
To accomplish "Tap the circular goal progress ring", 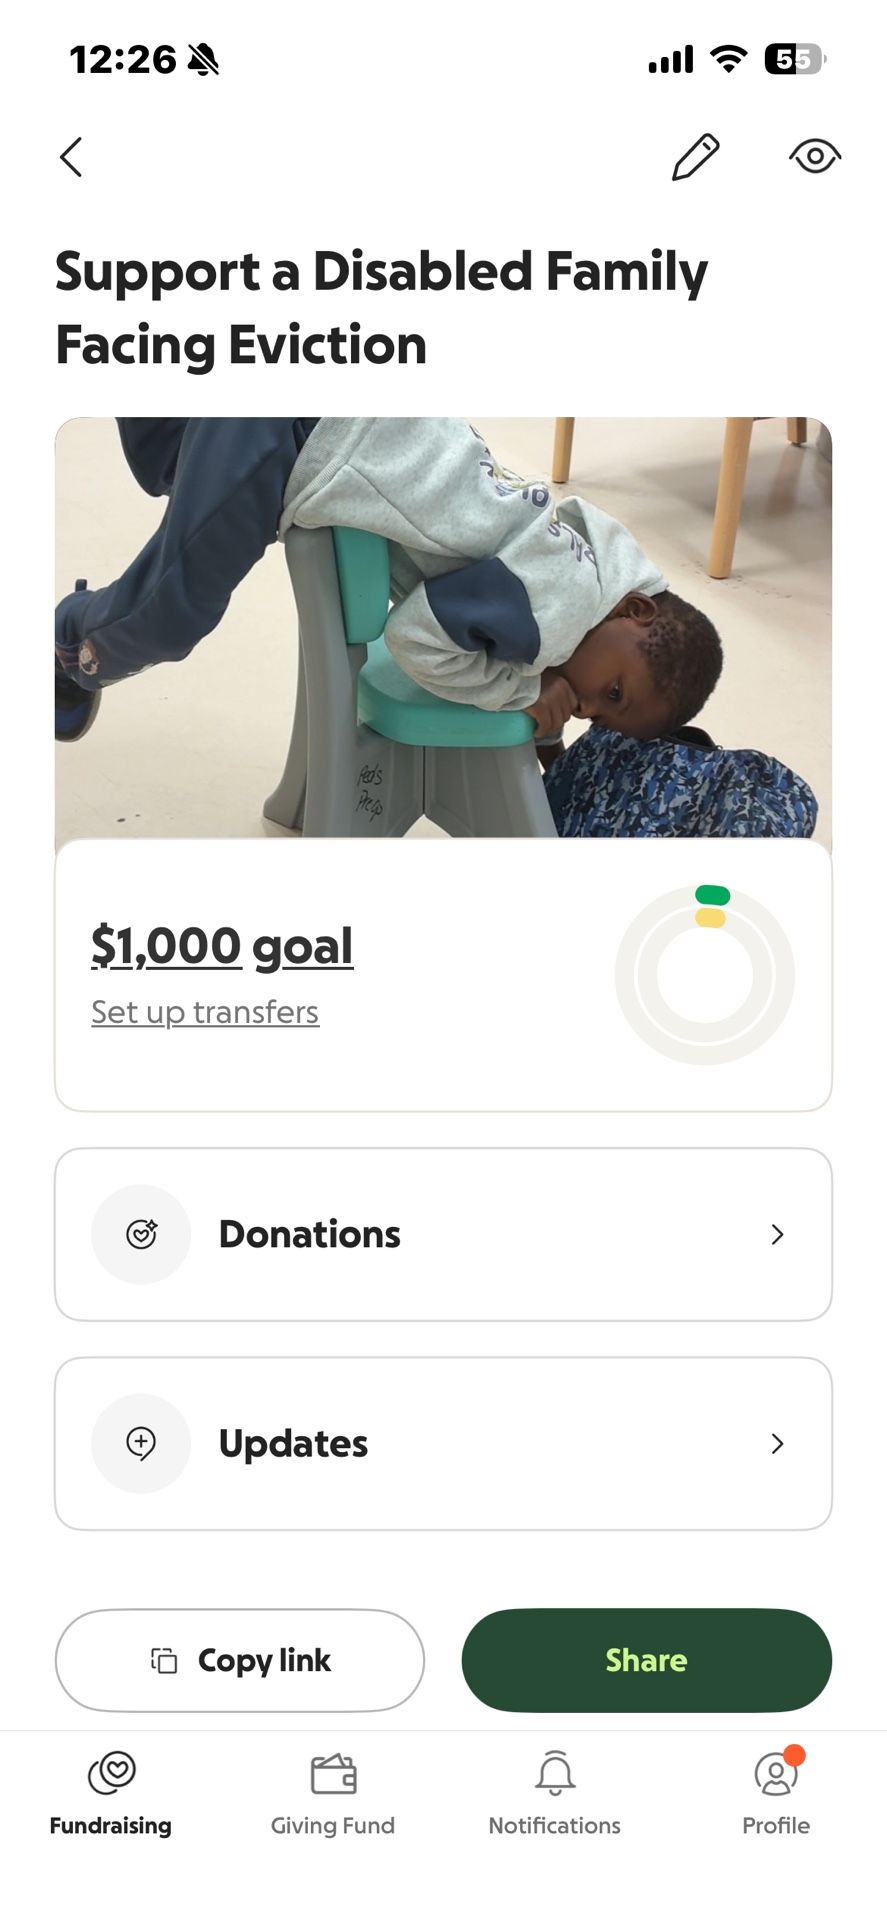I will (705, 975).
